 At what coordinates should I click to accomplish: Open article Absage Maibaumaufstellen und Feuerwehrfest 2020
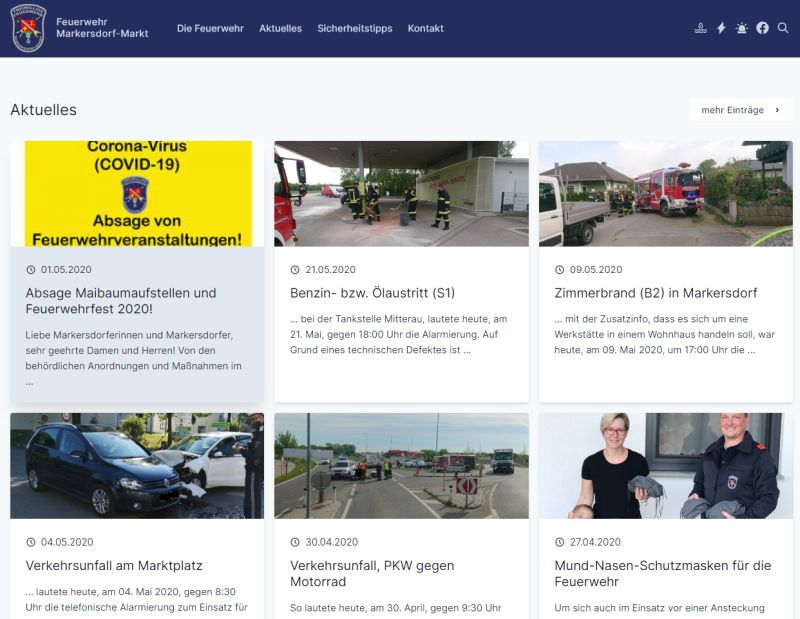click(121, 301)
